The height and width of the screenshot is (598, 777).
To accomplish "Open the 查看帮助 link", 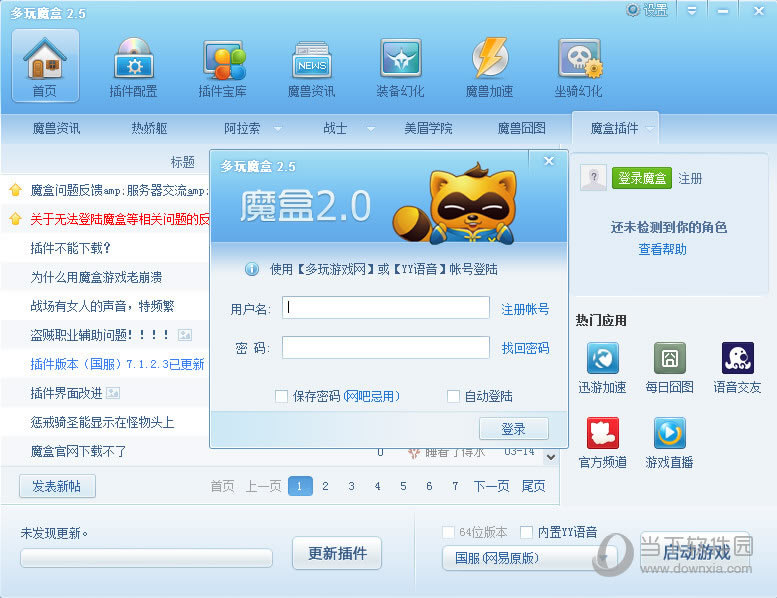I will coord(663,249).
